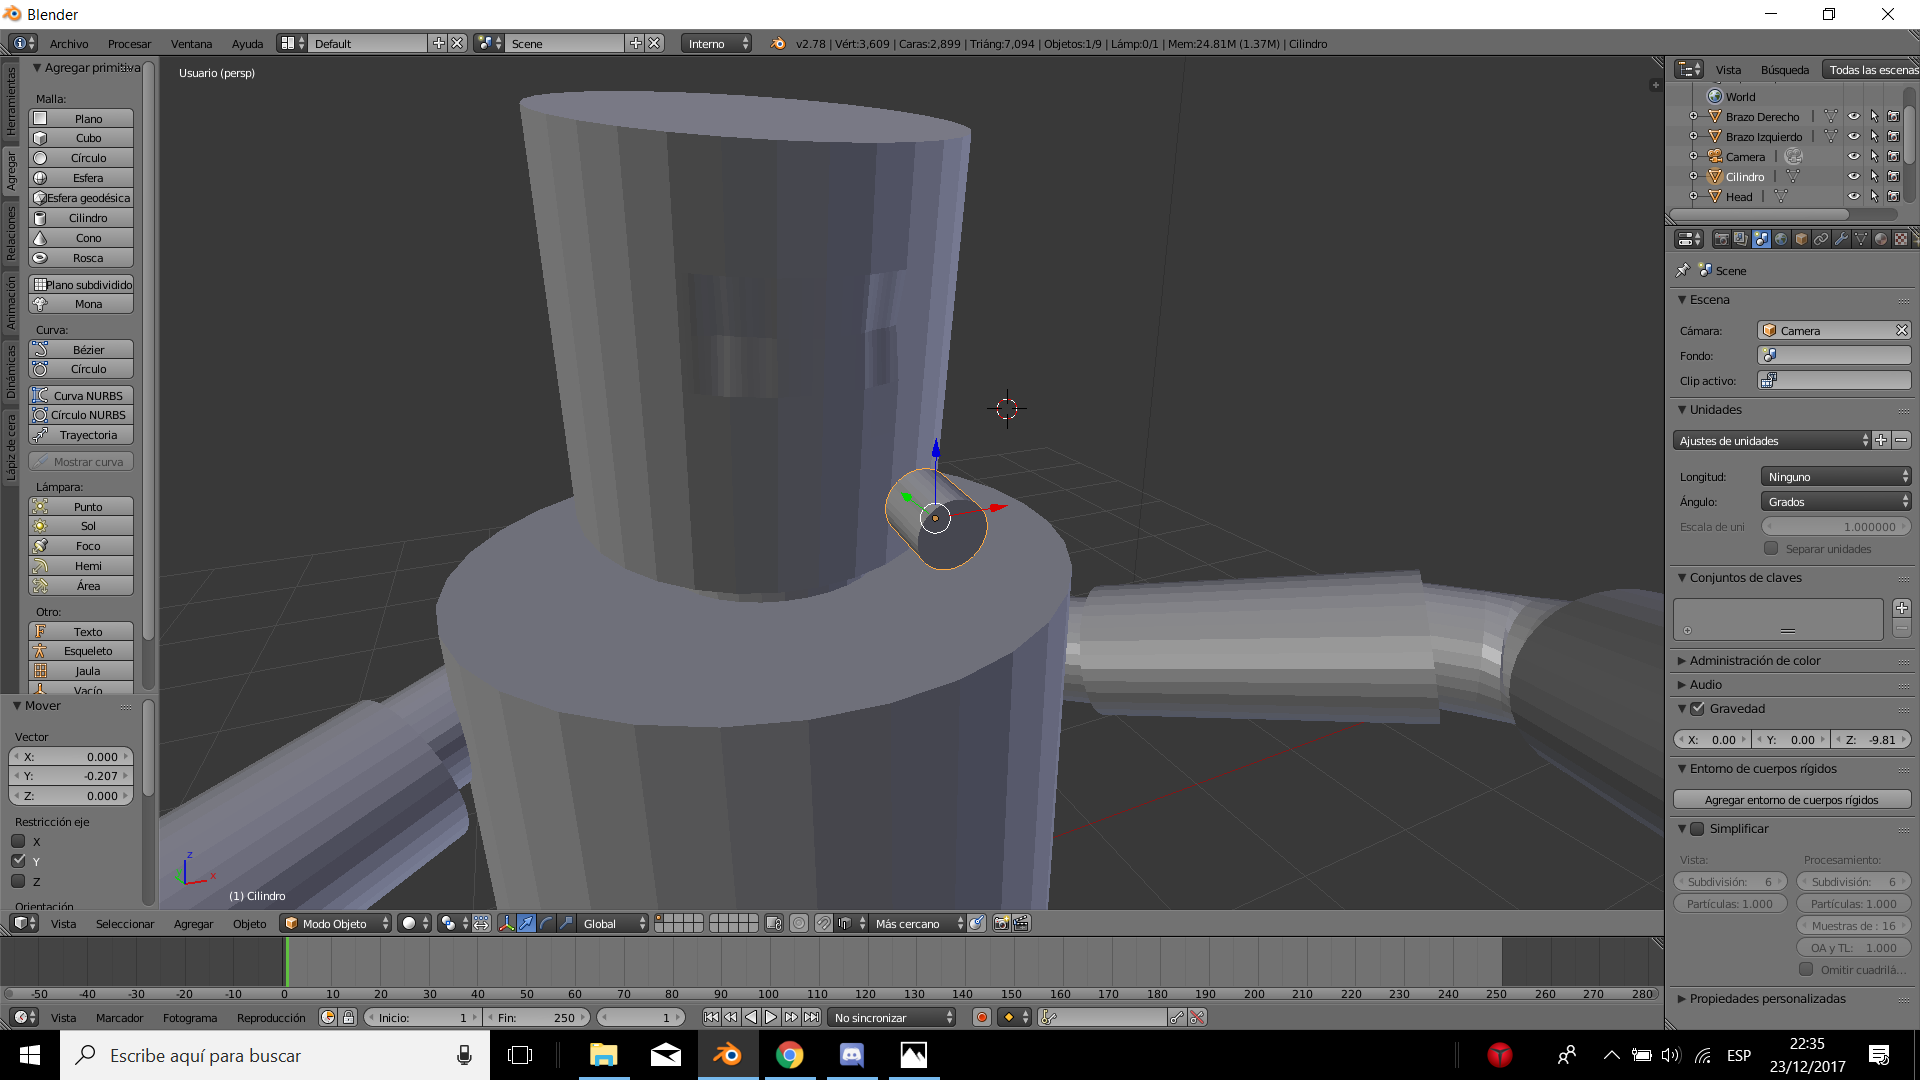Open the Ángulo Grados dropdown
This screenshot has width=1920, height=1080.
(x=1836, y=502)
